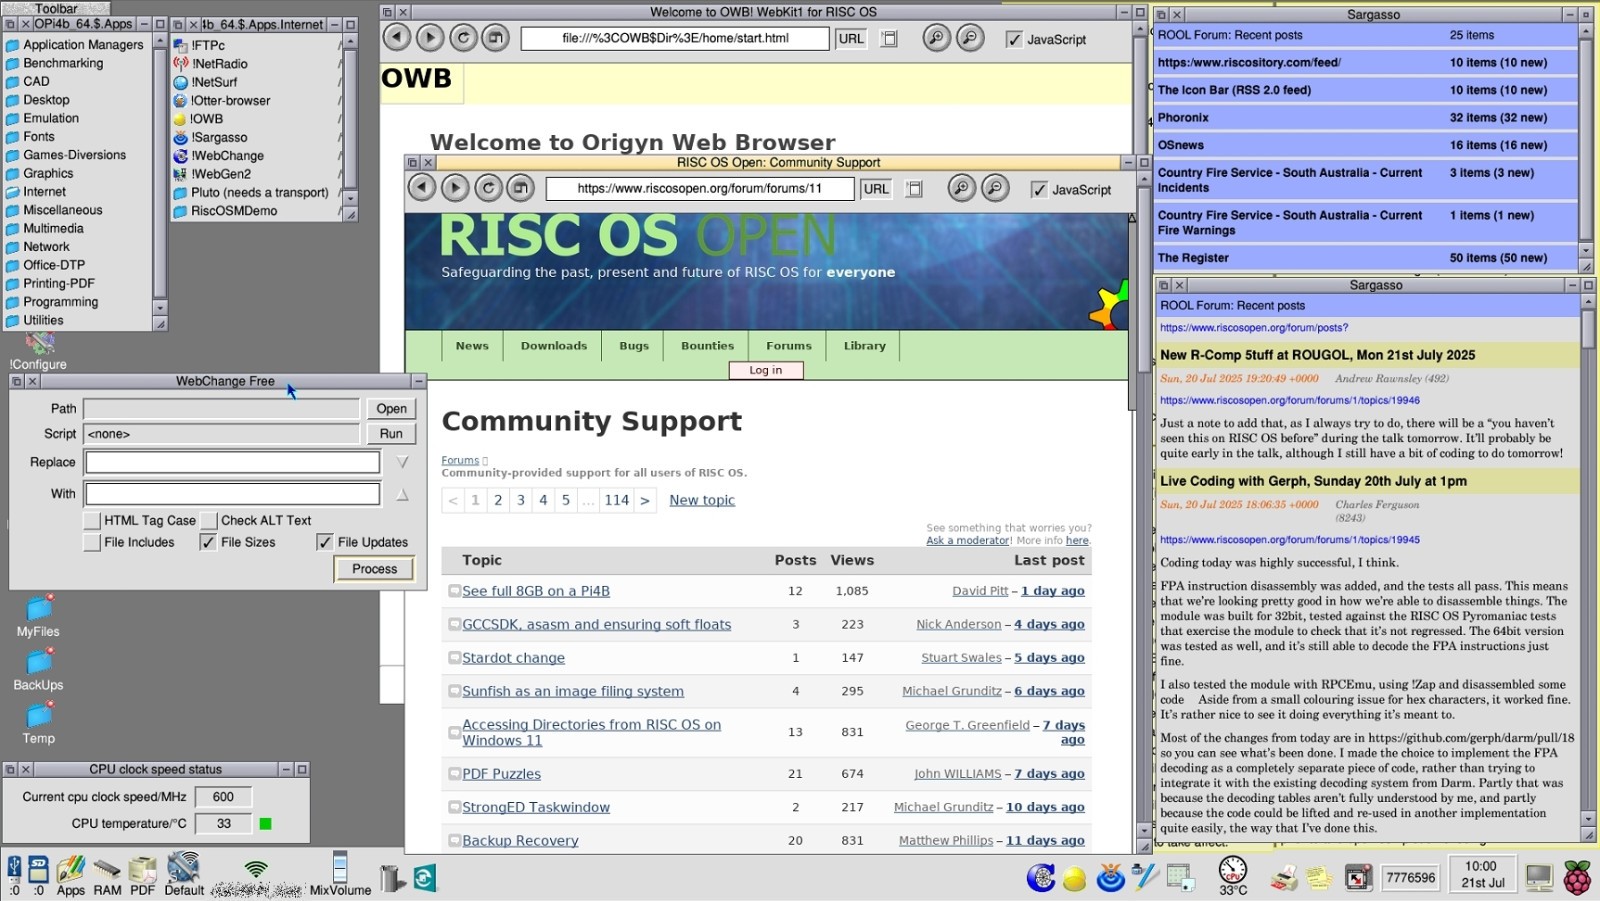
Task: Toggle the Check ALT Text checkbox
Action: 209,521
